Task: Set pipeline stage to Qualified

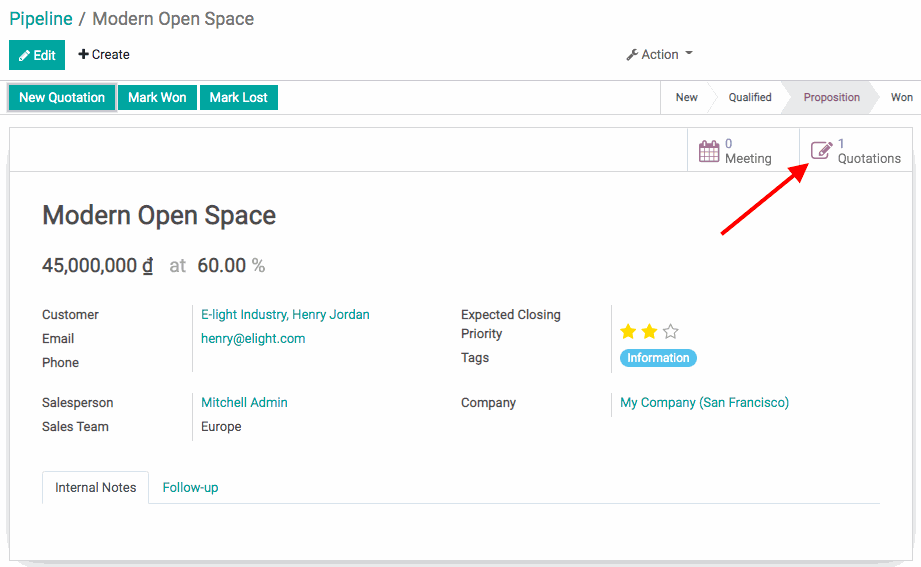Action: [749, 97]
